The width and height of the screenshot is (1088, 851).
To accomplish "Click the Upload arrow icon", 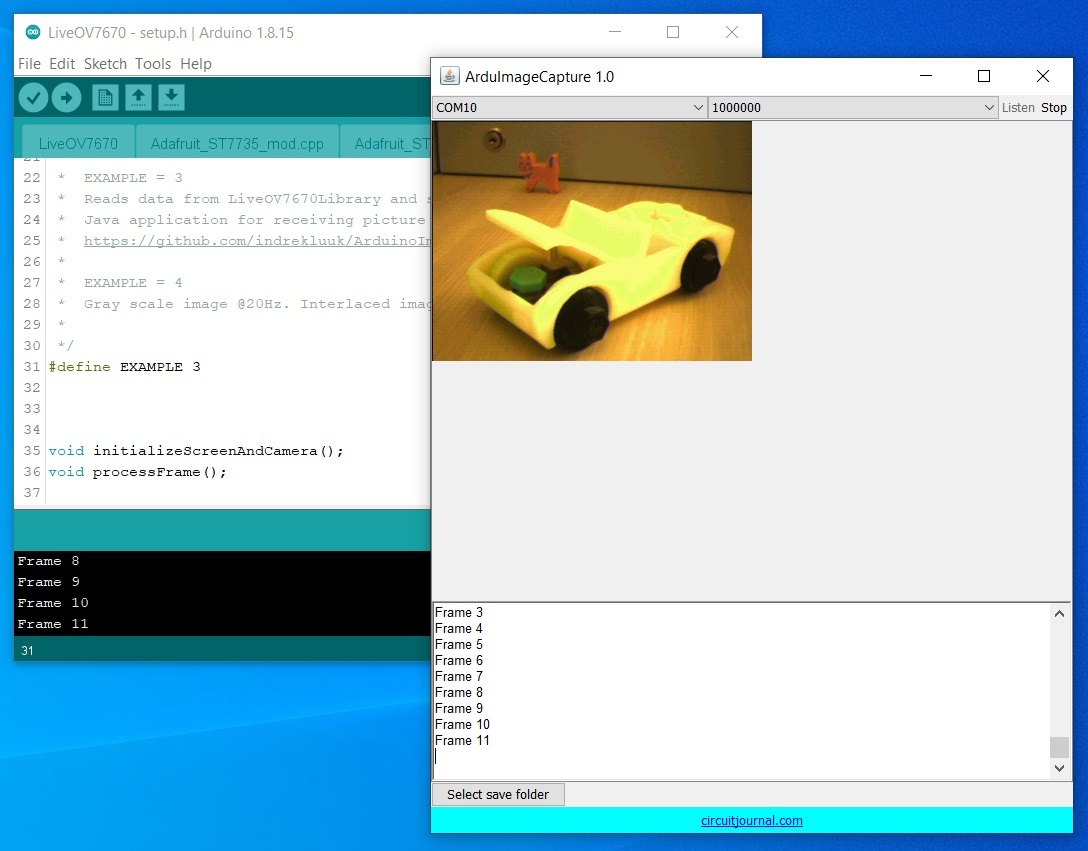I will click(x=67, y=97).
